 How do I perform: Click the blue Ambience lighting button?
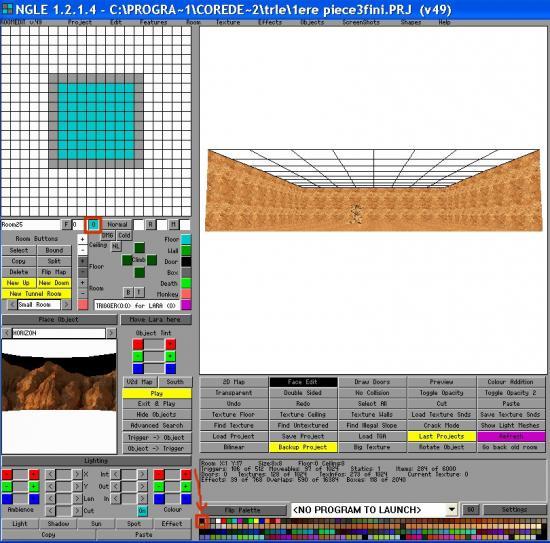pyautogui.click(x=7, y=499)
